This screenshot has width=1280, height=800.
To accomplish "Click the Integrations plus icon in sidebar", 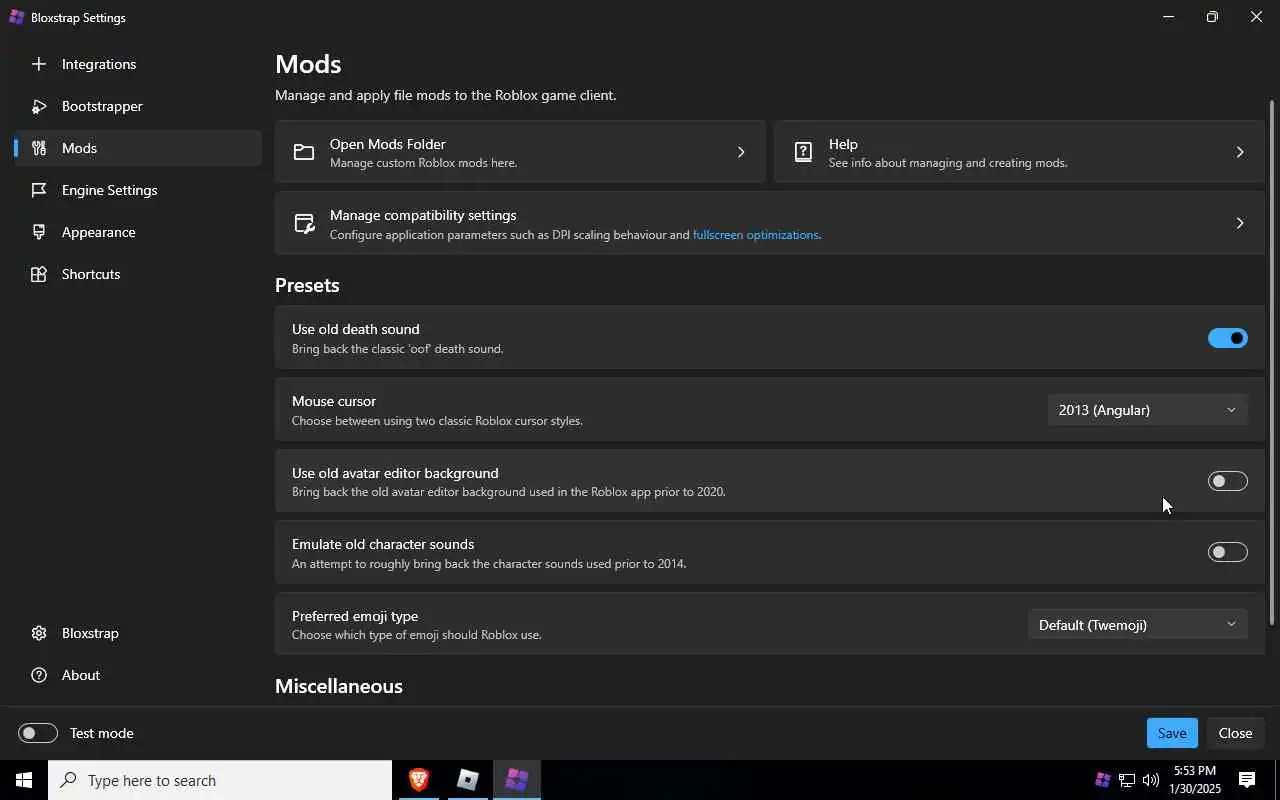I will [x=39, y=64].
